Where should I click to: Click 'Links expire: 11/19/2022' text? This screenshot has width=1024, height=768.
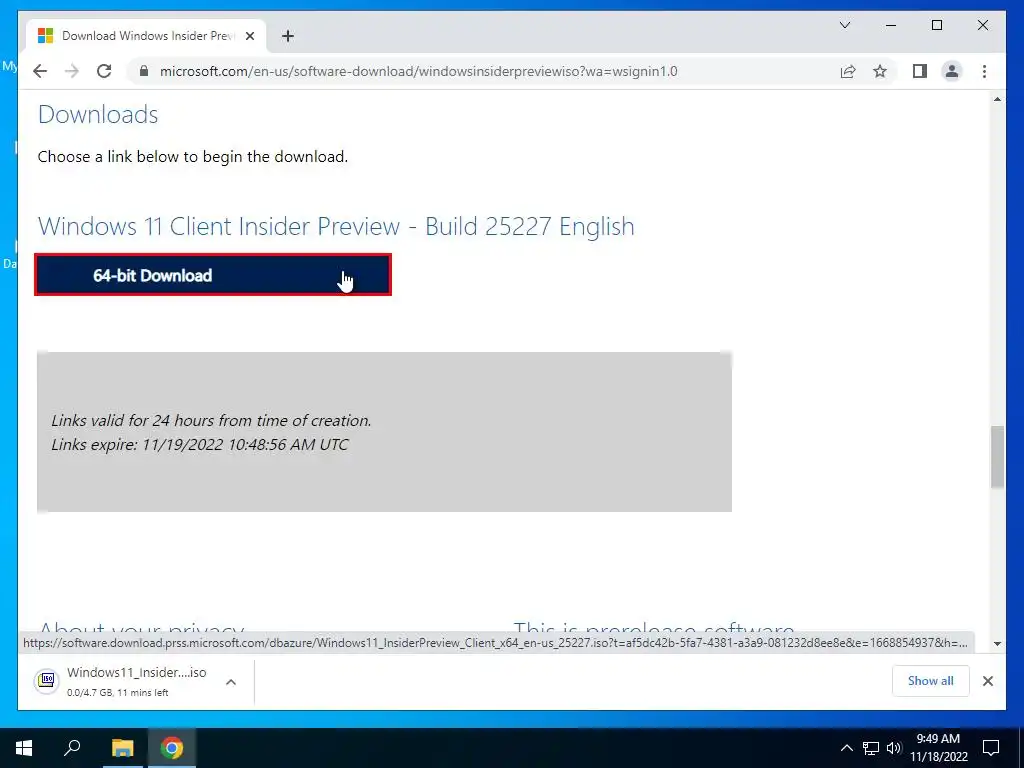tap(200, 445)
